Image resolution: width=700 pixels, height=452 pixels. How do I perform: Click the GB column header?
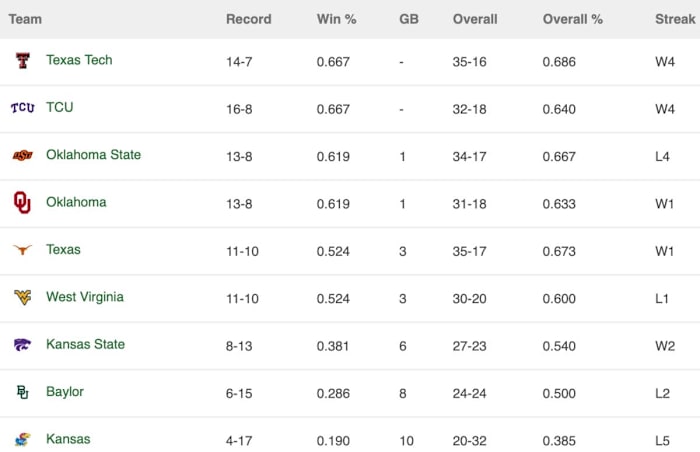point(409,19)
